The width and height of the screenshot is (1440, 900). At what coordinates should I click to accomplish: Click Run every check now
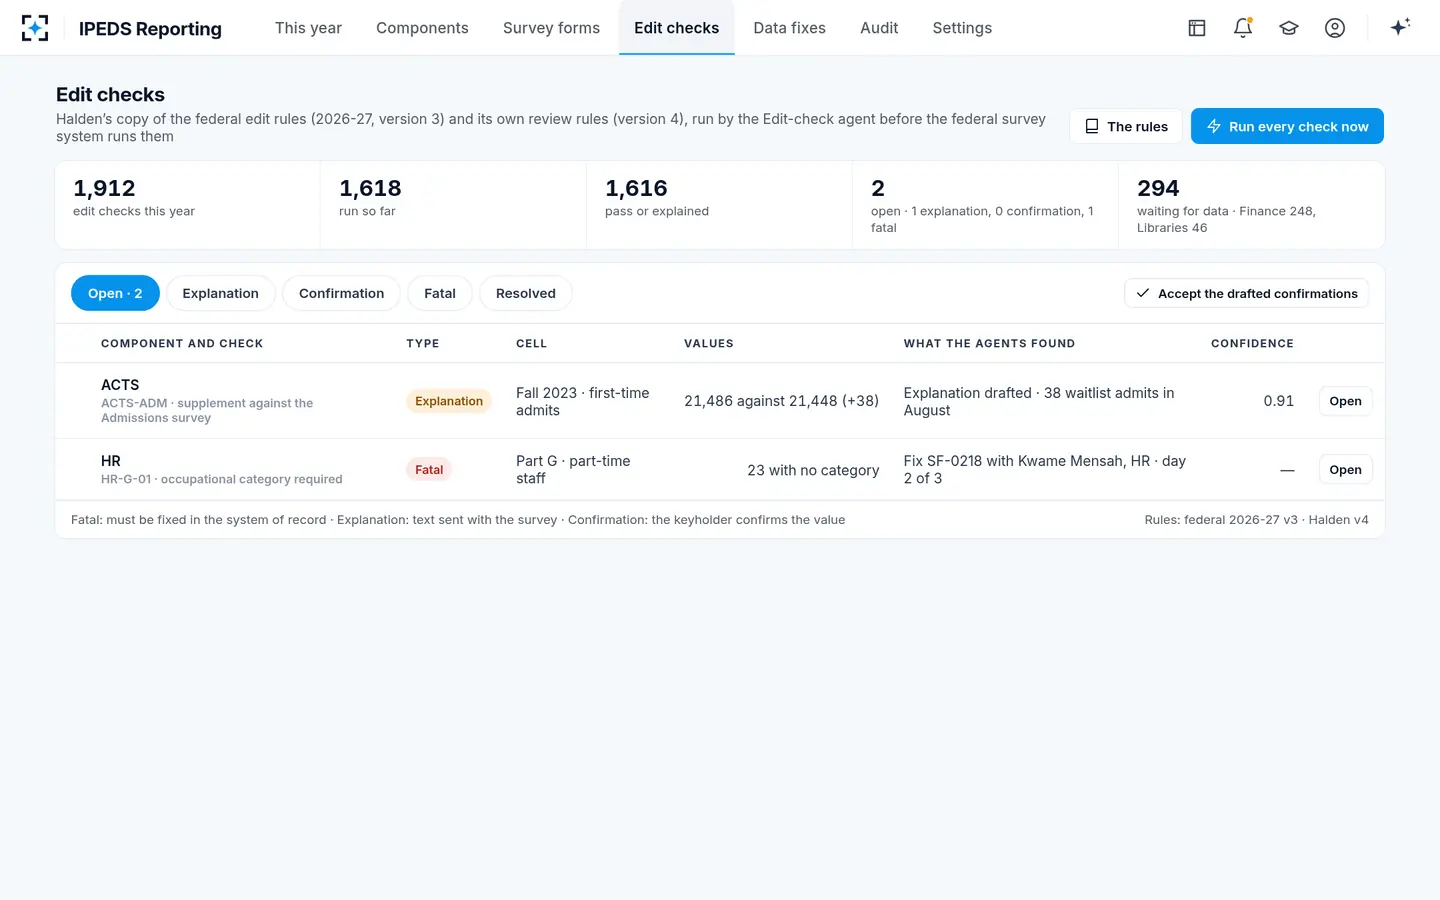pyautogui.click(x=1287, y=126)
